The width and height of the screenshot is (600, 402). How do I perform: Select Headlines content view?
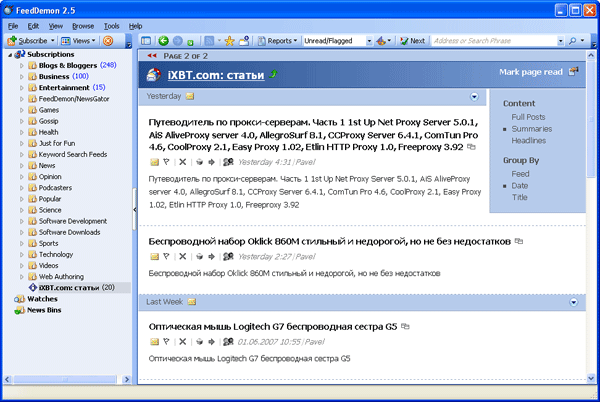coord(529,140)
